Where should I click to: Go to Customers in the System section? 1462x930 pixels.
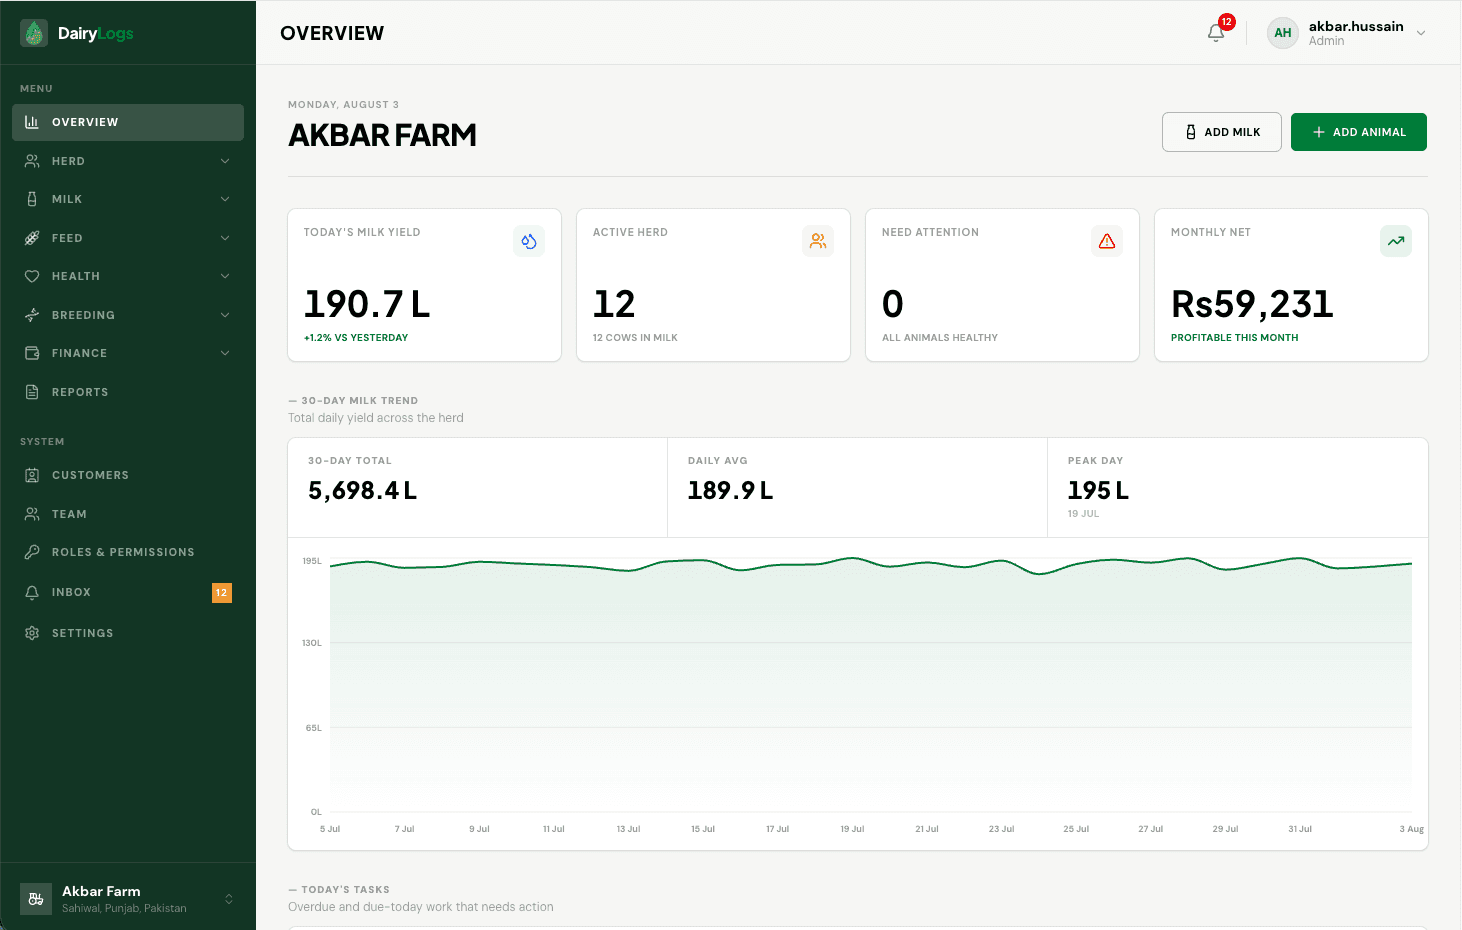128,475
